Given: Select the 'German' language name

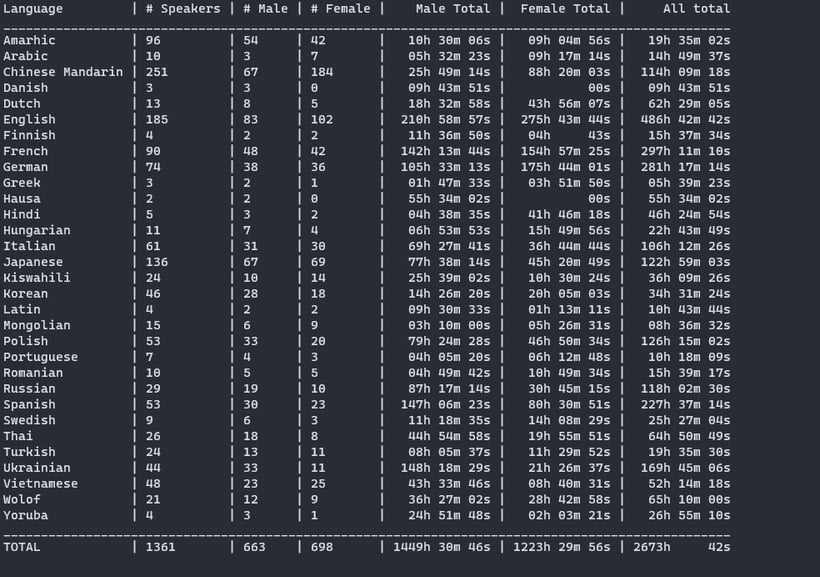Looking at the screenshot, I should point(26,167).
